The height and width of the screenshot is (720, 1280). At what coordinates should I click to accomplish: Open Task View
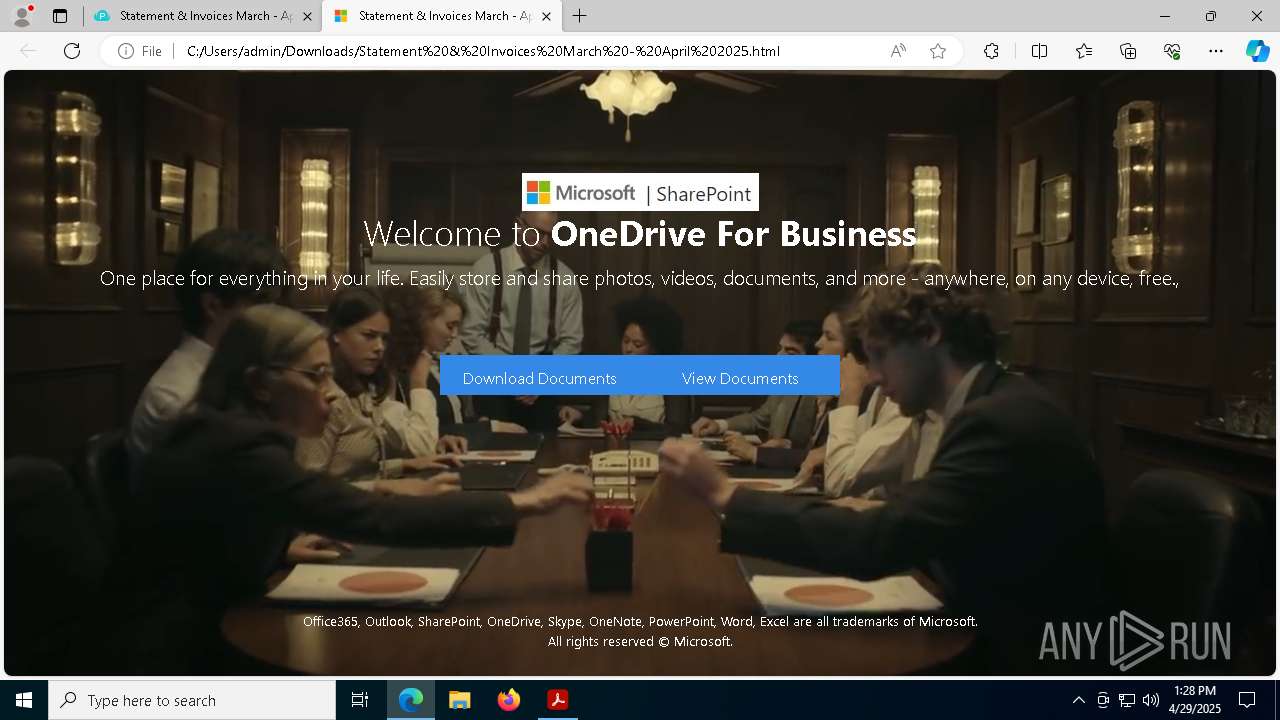pyautogui.click(x=360, y=700)
